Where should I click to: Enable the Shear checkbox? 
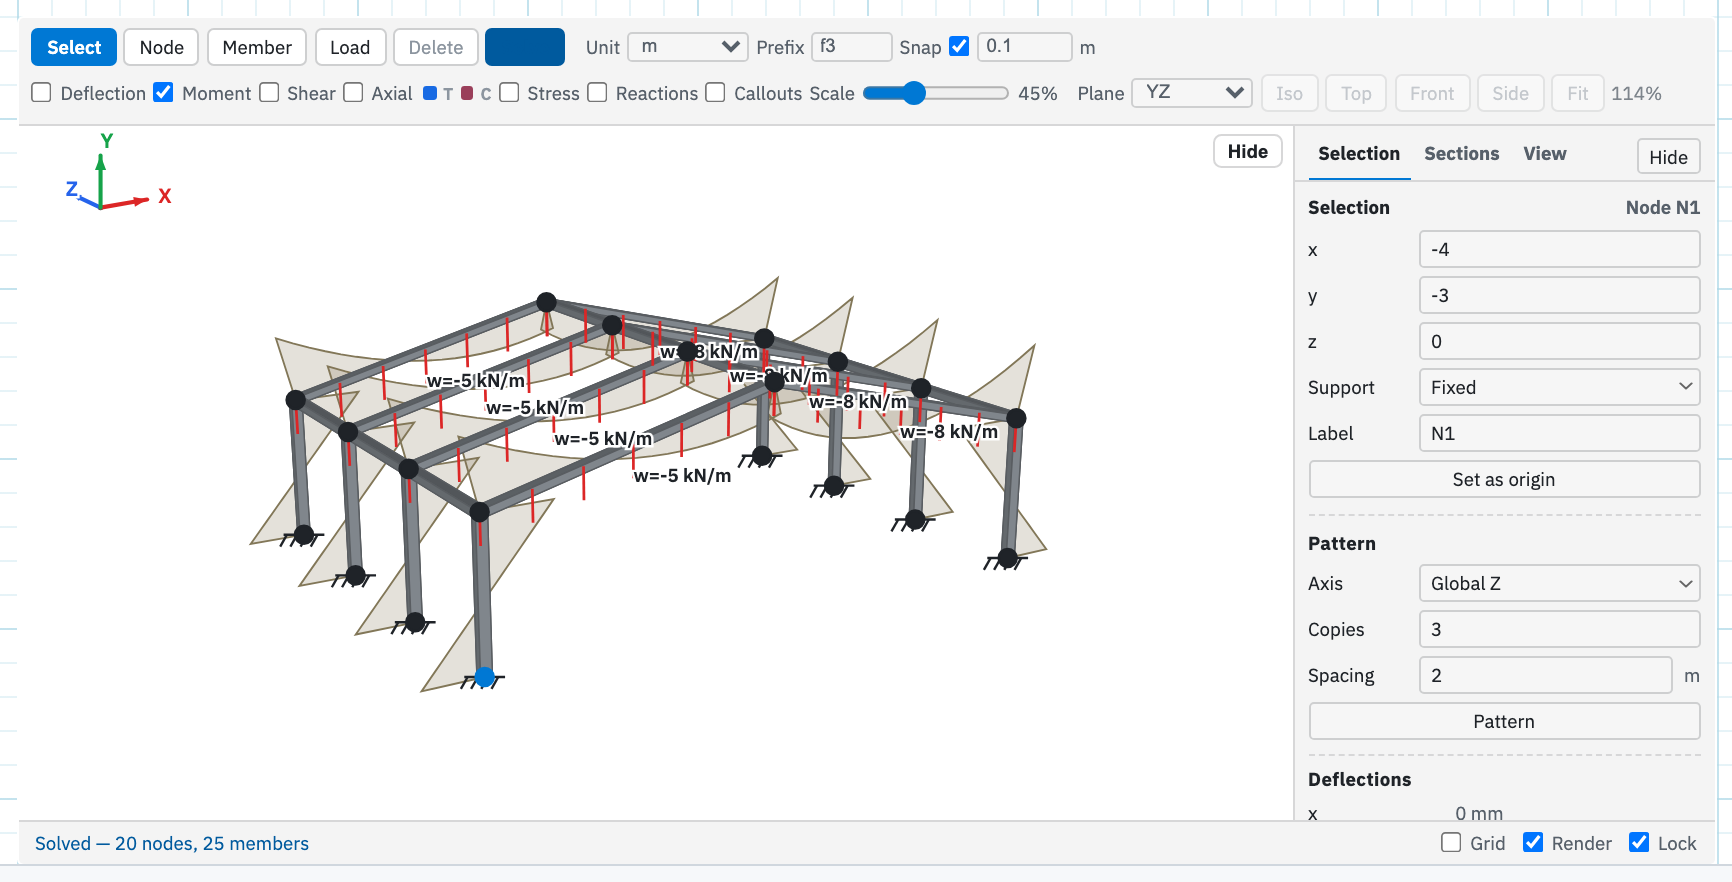(x=269, y=92)
